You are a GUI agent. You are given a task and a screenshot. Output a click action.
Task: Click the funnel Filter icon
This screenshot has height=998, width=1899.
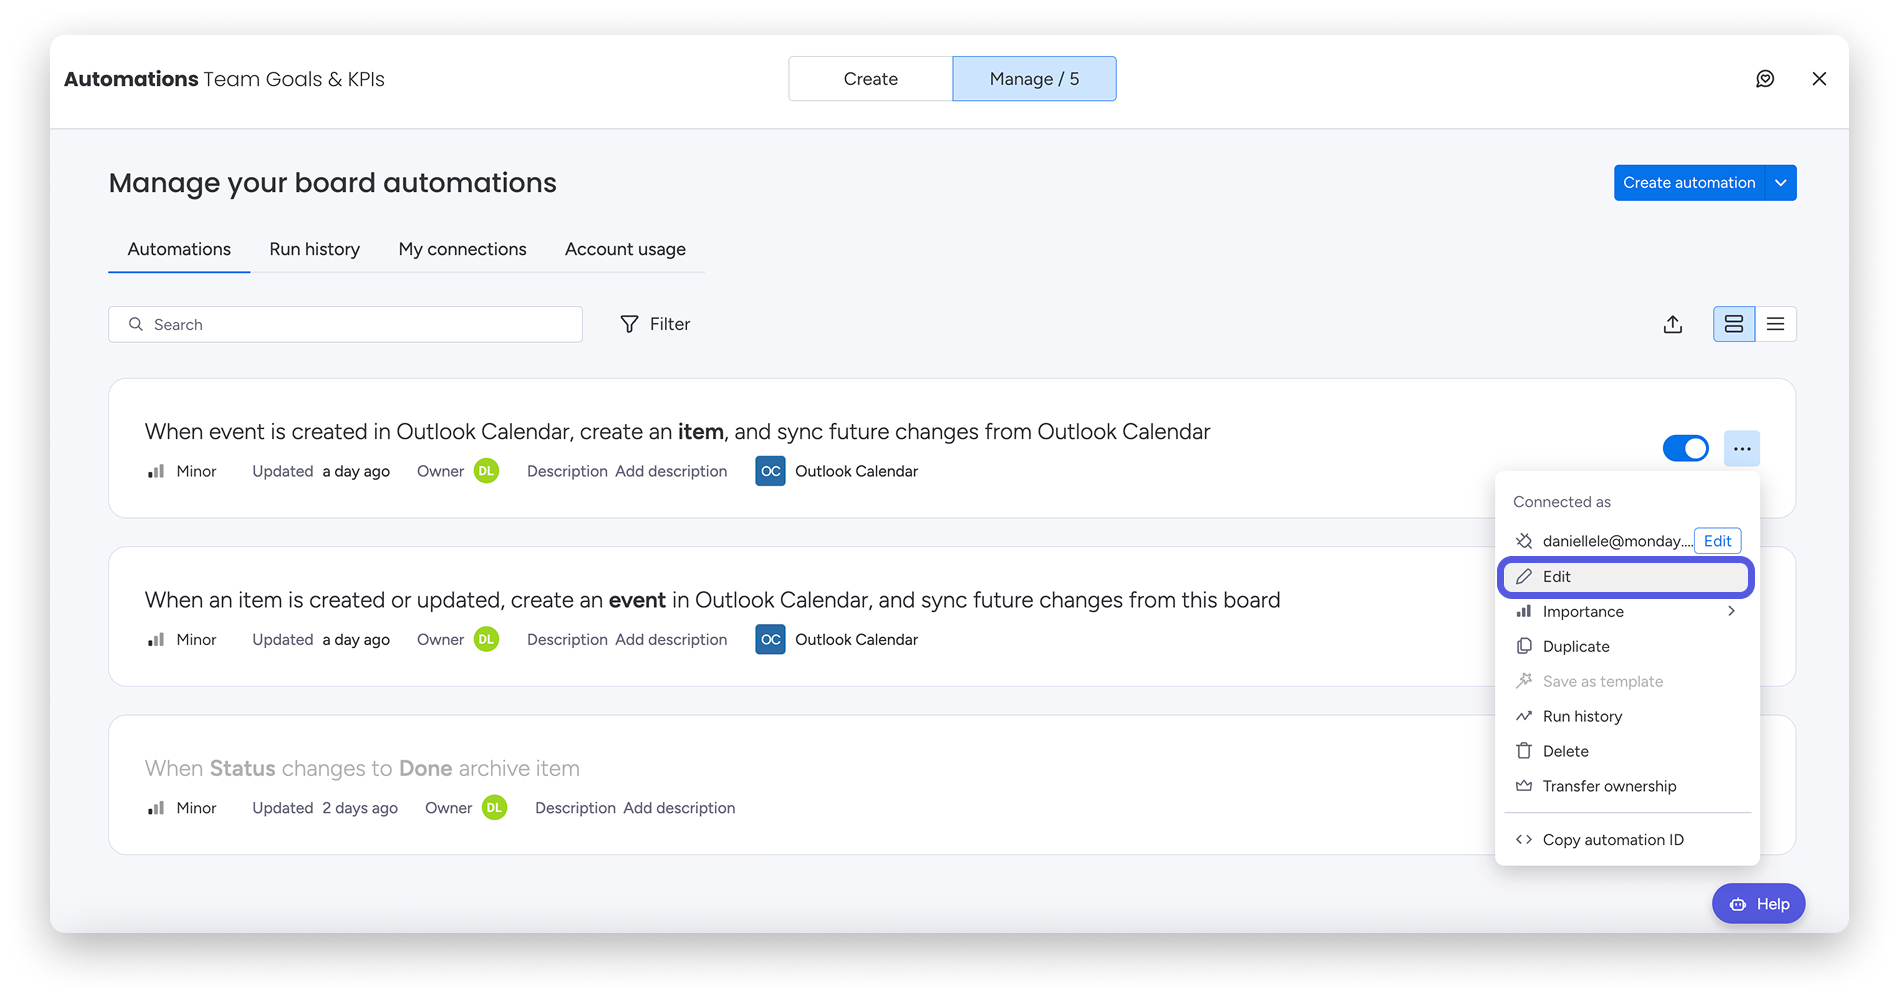click(x=629, y=324)
